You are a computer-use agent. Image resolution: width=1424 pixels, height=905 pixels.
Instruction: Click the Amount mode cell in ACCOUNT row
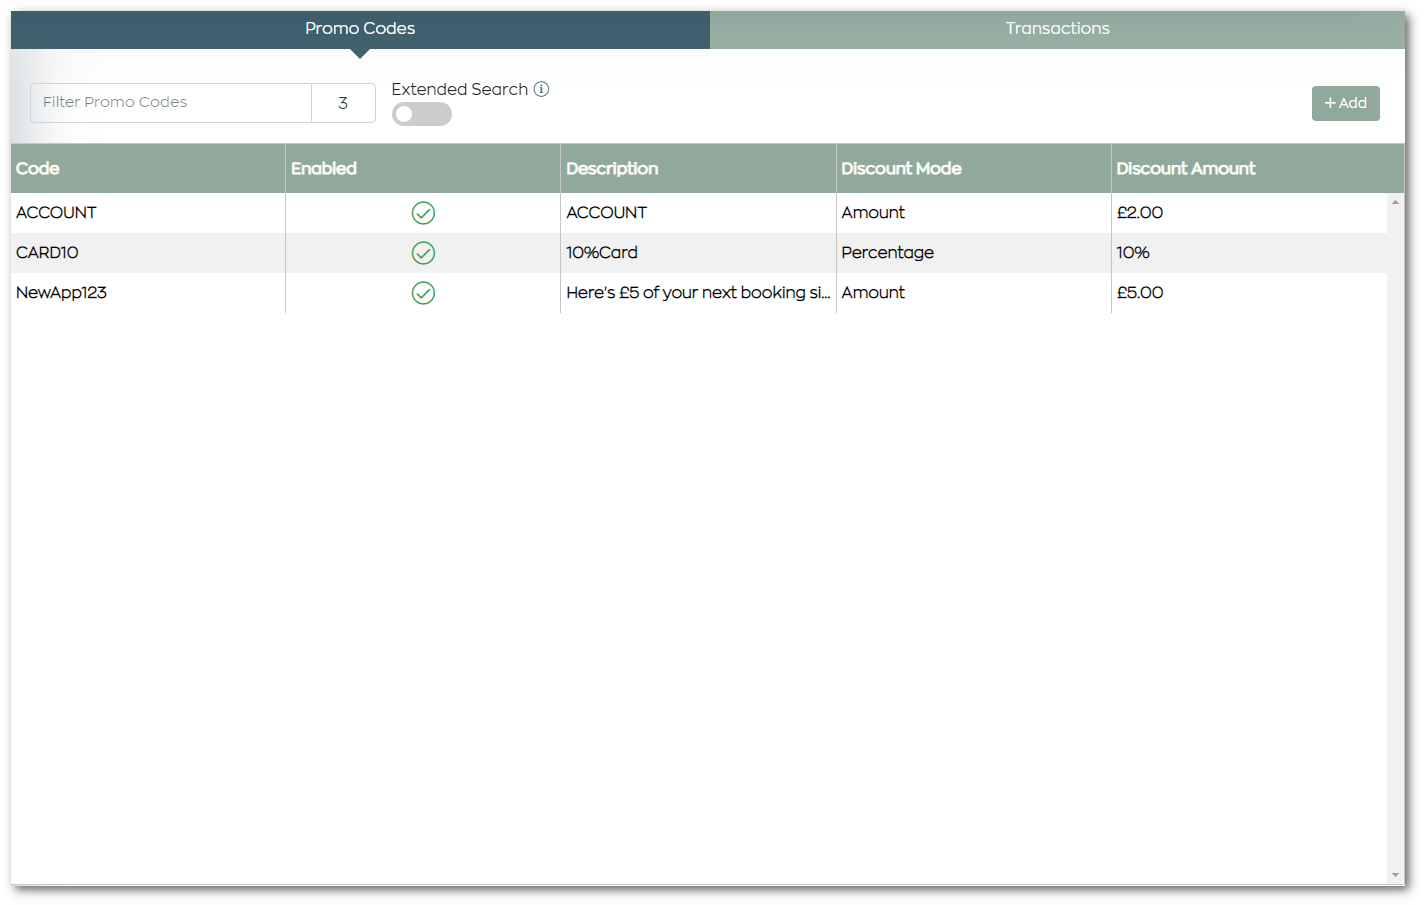coord(973,213)
